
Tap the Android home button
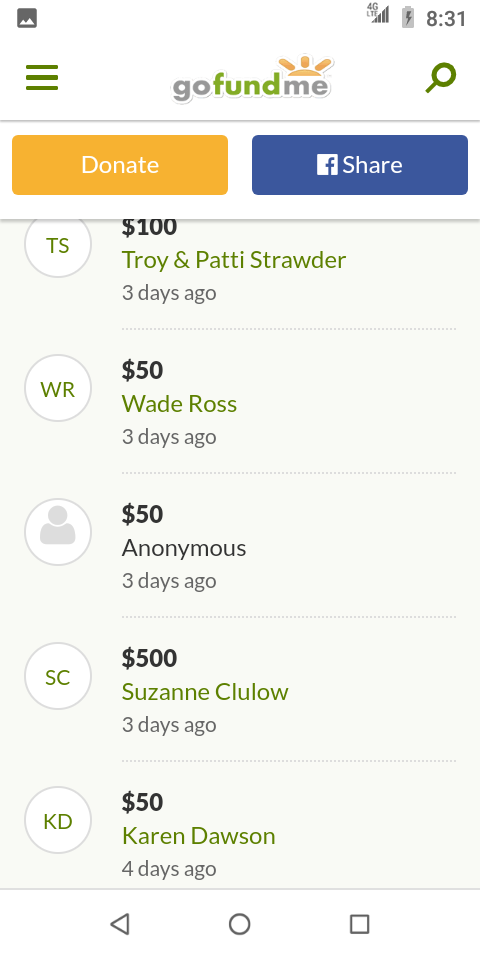click(x=239, y=924)
